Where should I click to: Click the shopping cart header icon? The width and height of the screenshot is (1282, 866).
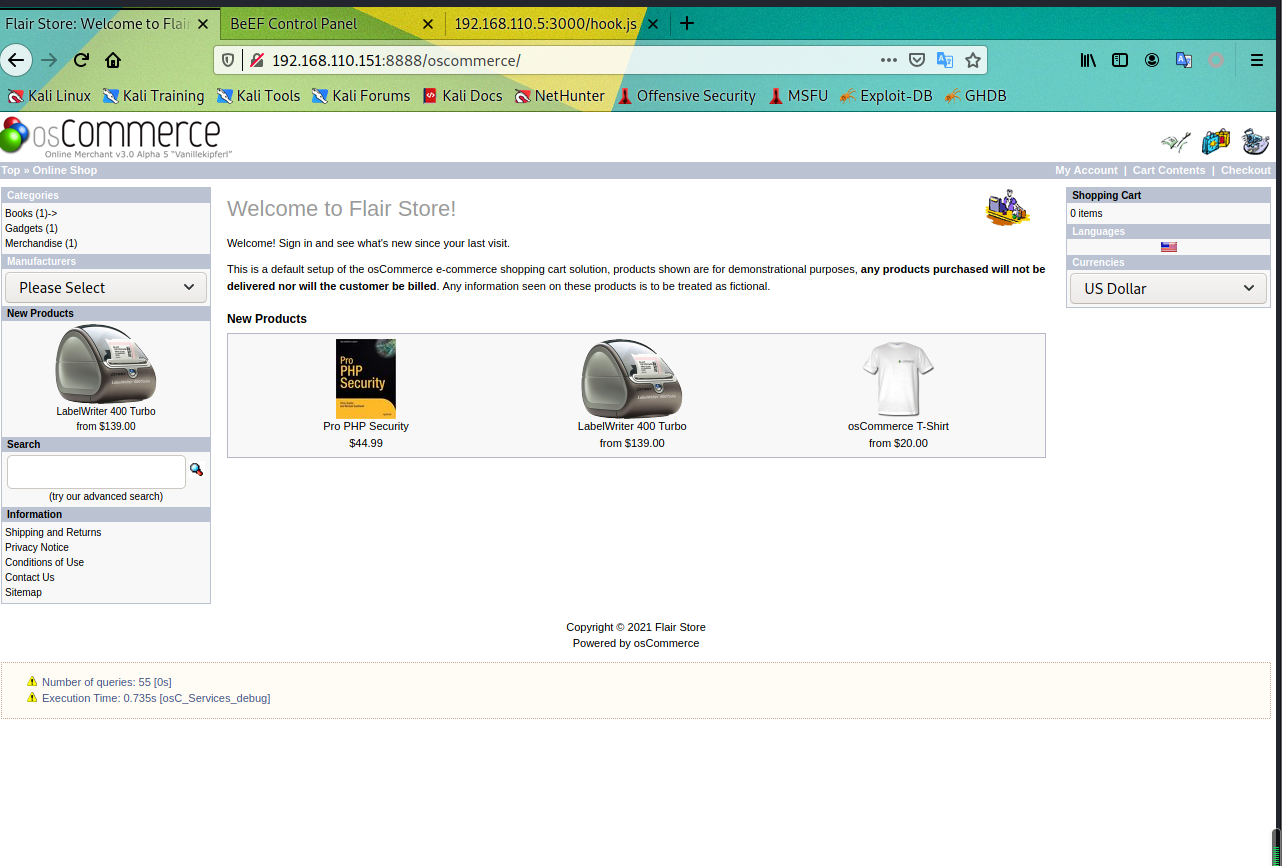click(x=1215, y=142)
